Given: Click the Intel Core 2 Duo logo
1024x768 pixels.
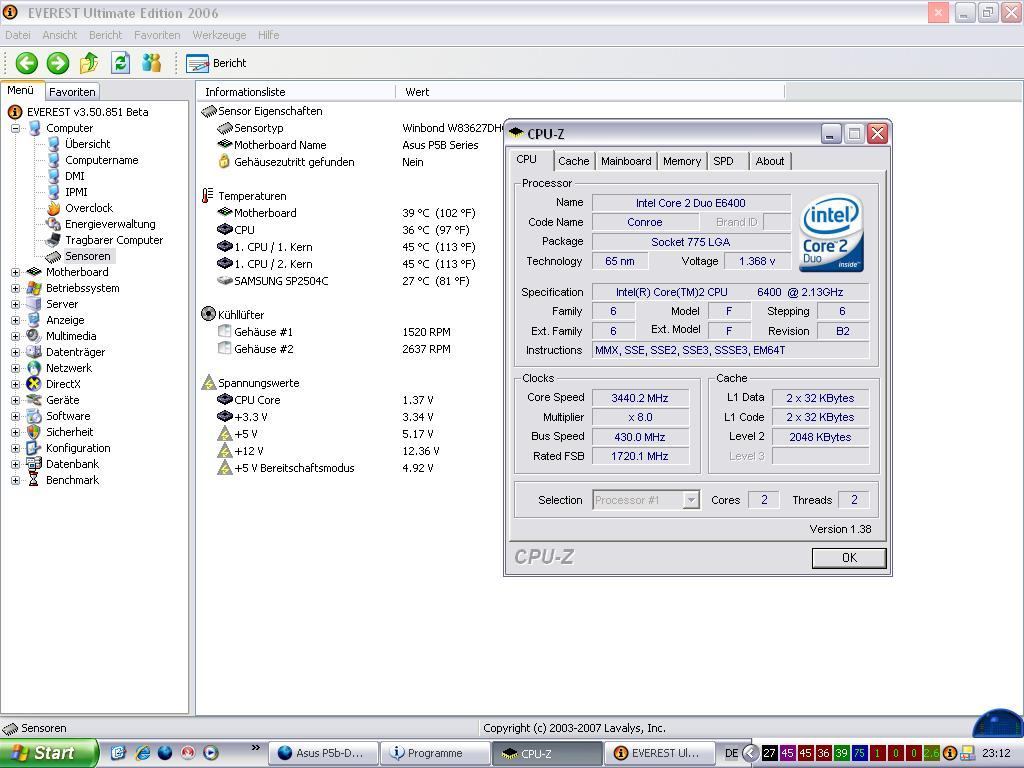Looking at the screenshot, I should tap(831, 235).
